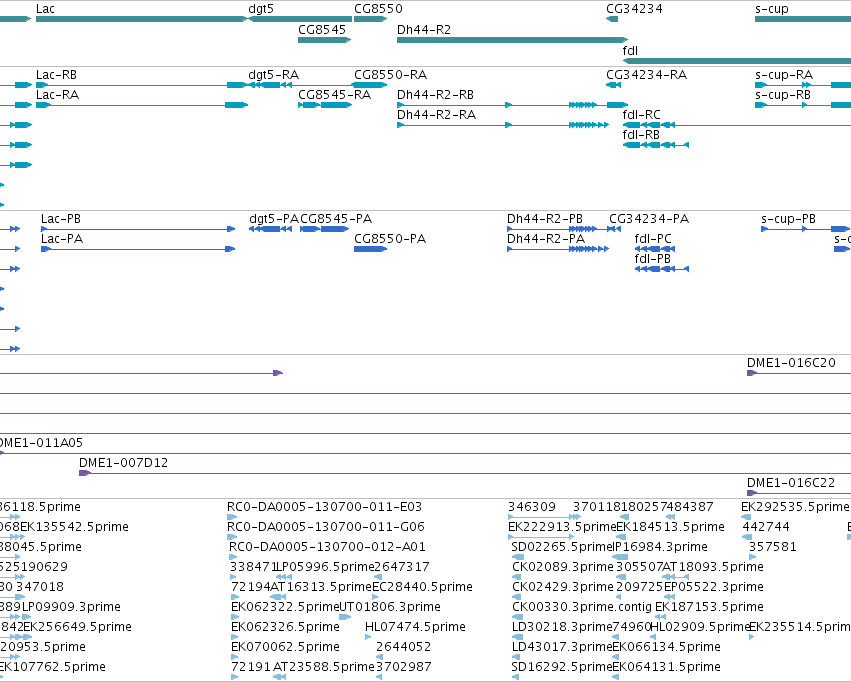The height and width of the screenshot is (682, 851).
Task: Select EST CK00330.3prime.contig
Action: click(x=516, y=617)
